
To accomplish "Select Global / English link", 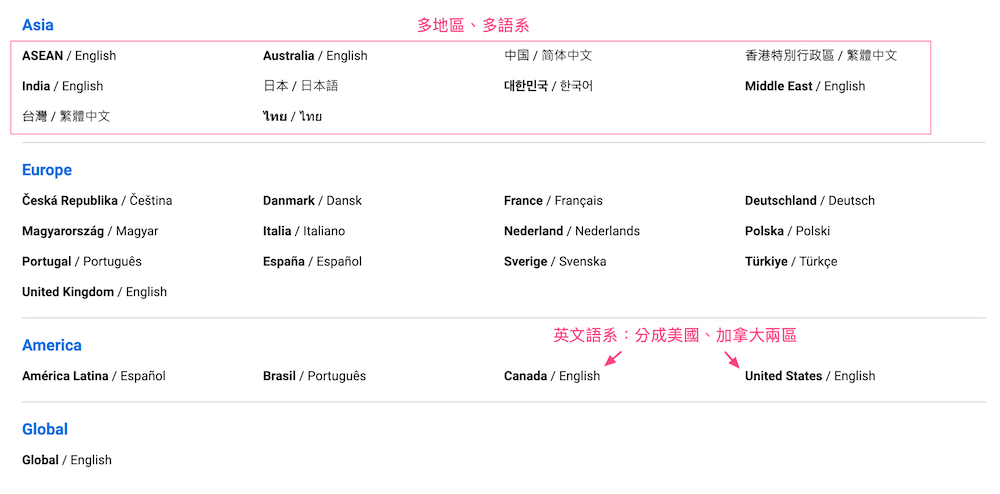I will coord(66,460).
